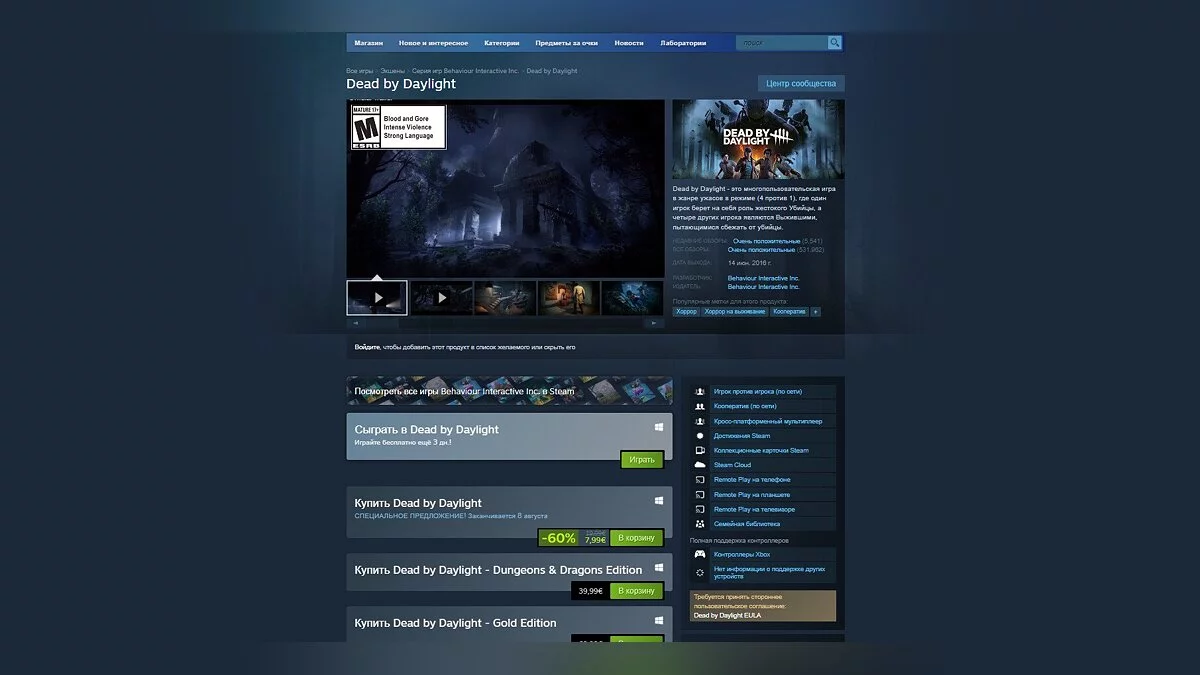Select the third screenshot thumbnail

coord(505,297)
